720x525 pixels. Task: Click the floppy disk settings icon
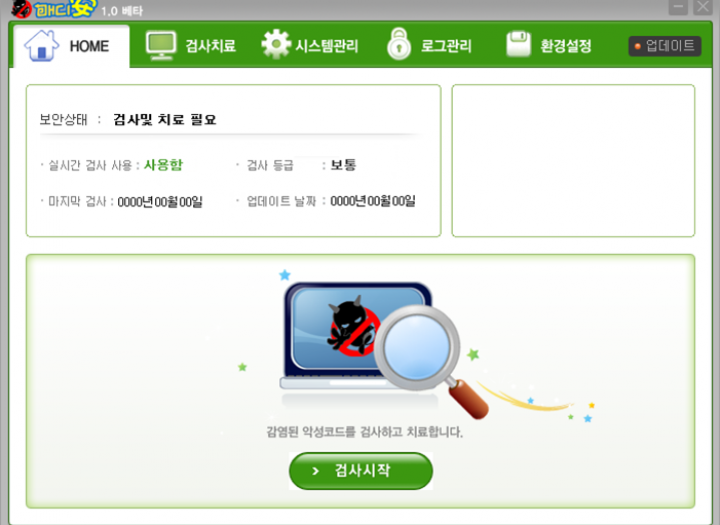tap(518, 44)
